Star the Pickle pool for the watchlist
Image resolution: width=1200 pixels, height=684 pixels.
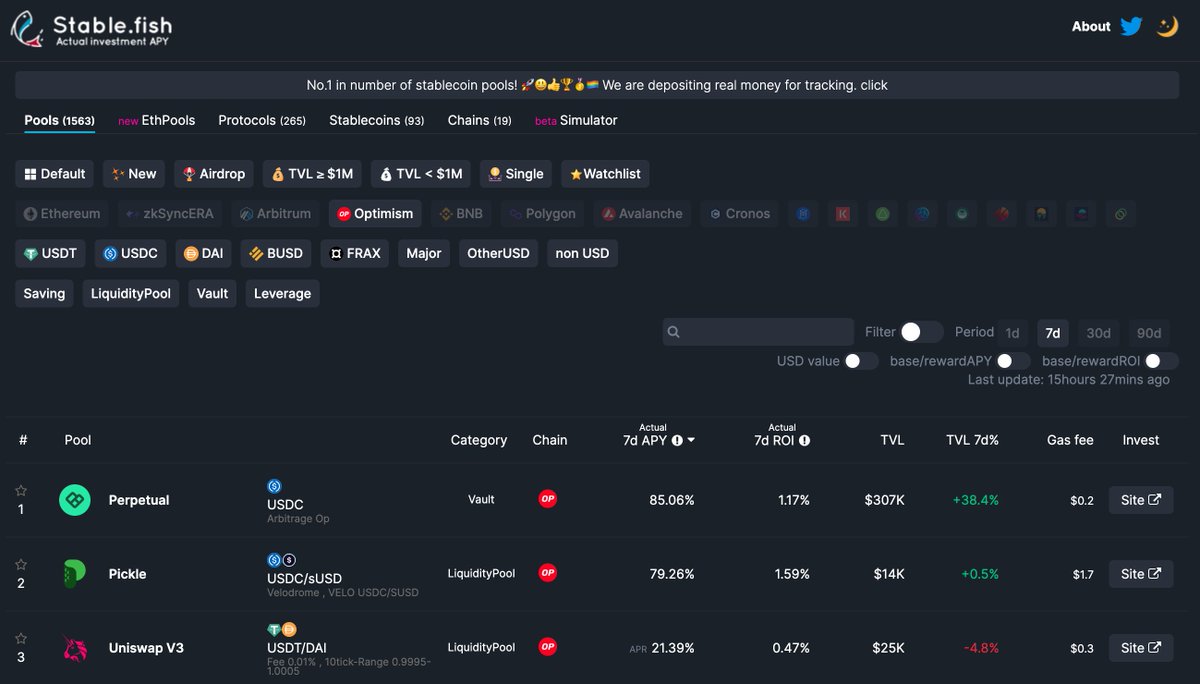tap(21, 565)
